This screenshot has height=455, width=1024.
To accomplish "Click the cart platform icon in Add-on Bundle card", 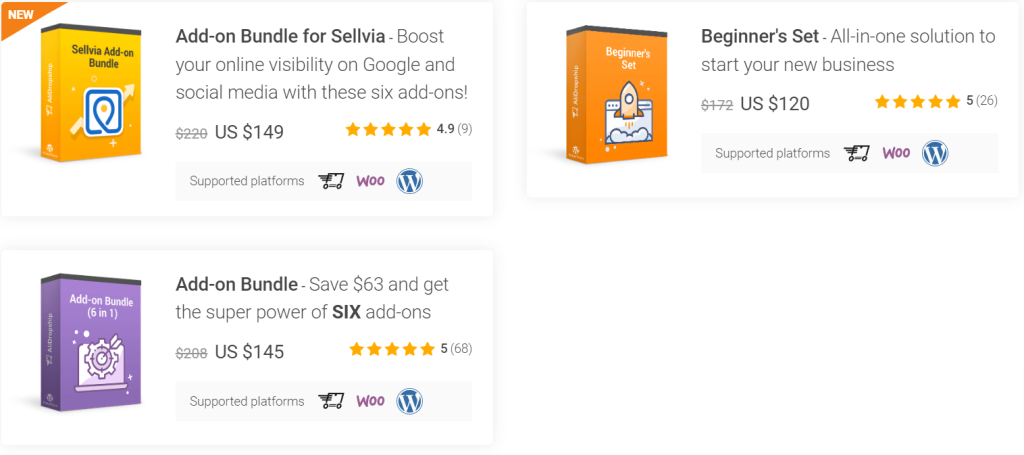I will click(331, 401).
